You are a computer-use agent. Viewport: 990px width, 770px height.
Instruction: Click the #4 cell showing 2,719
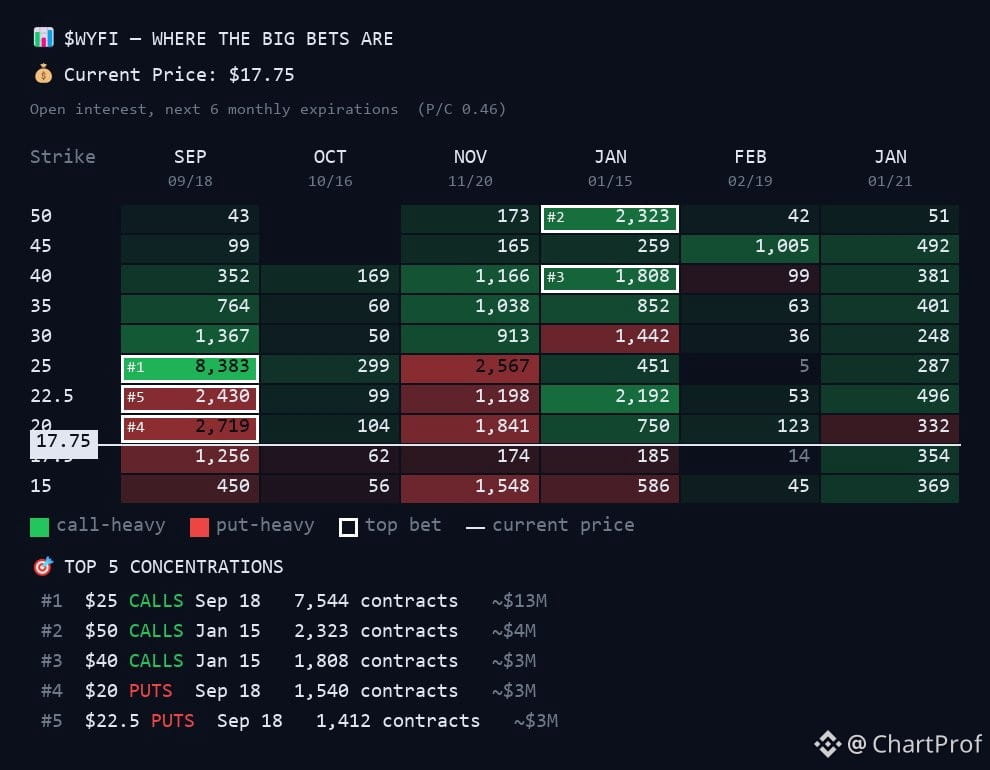pos(190,427)
